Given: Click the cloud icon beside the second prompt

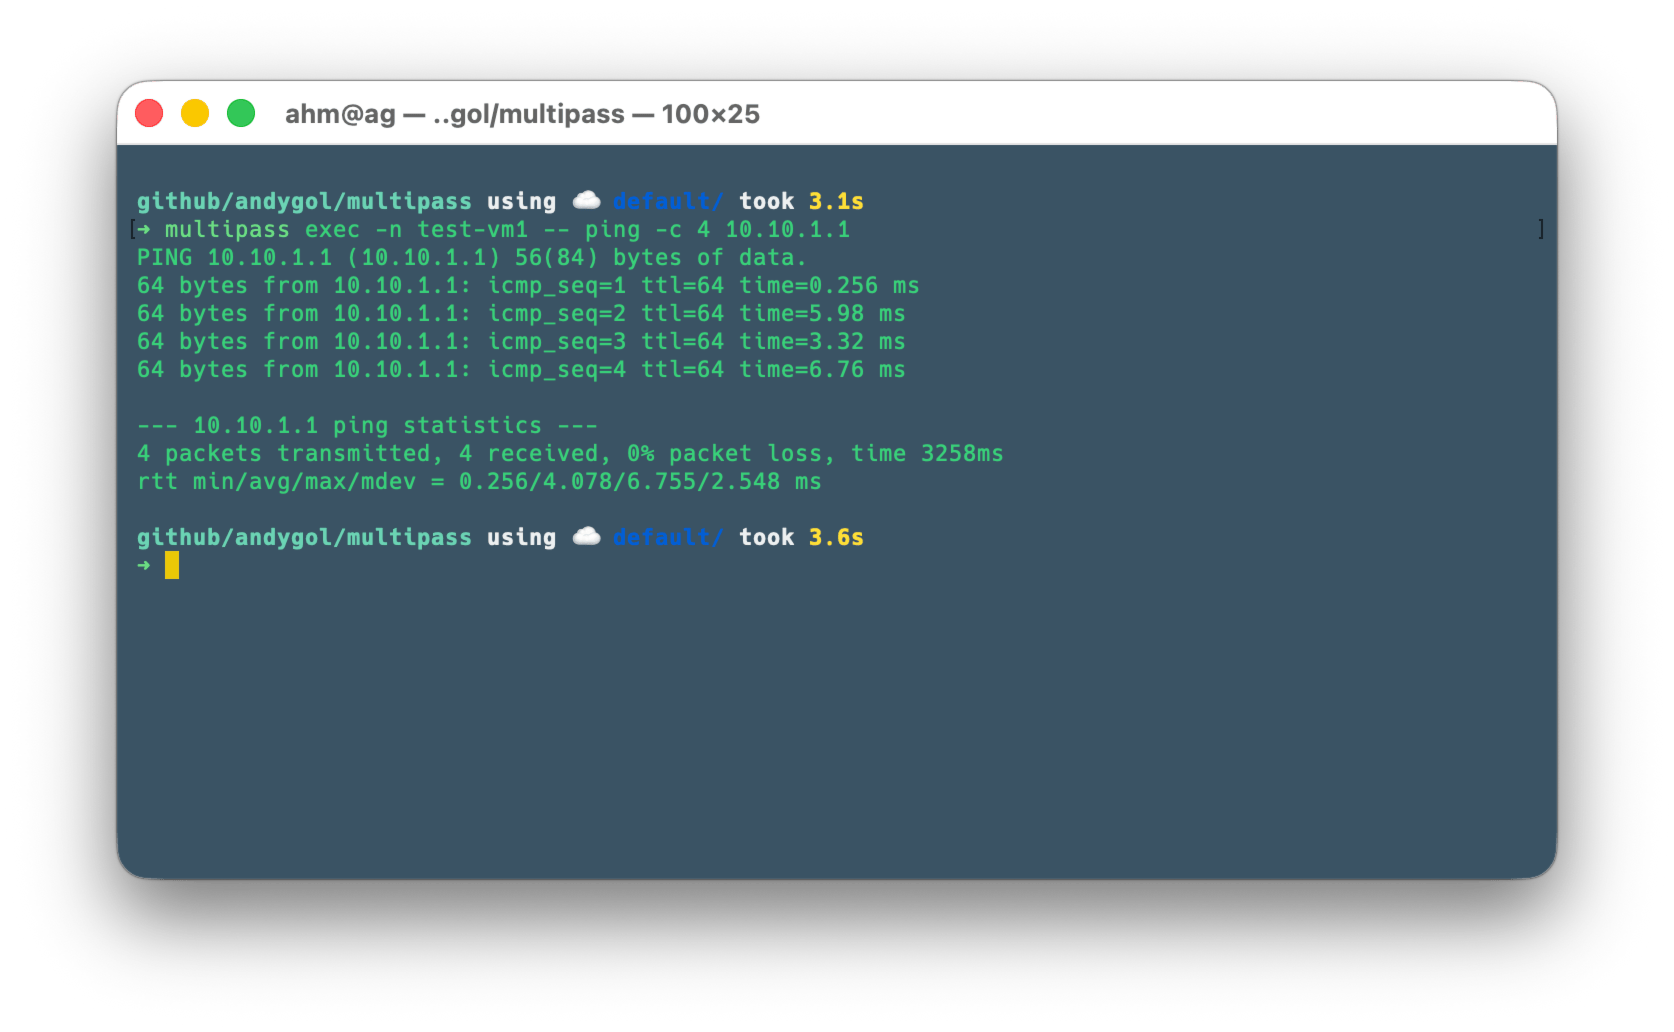Looking at the screenshot, I should click(587, 535).
